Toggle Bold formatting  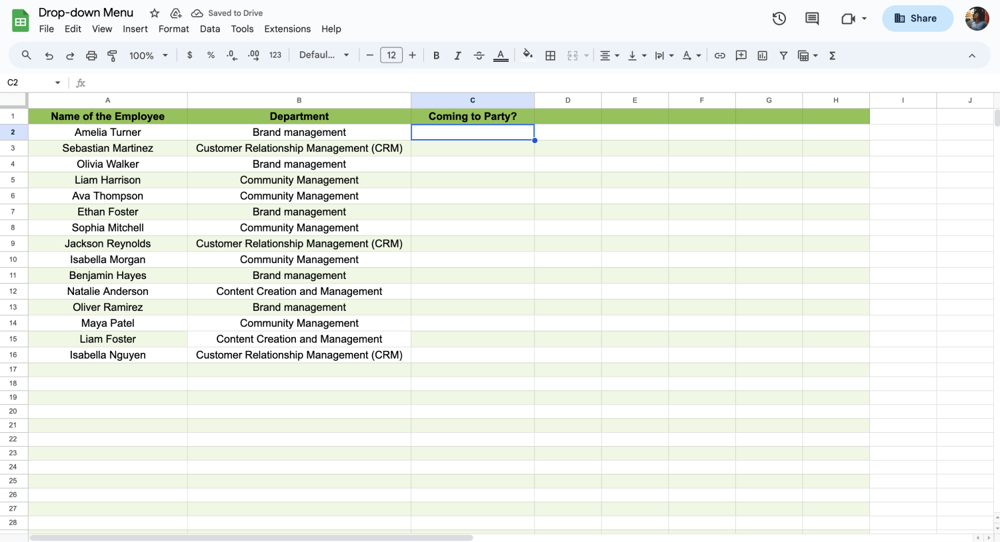436,55
